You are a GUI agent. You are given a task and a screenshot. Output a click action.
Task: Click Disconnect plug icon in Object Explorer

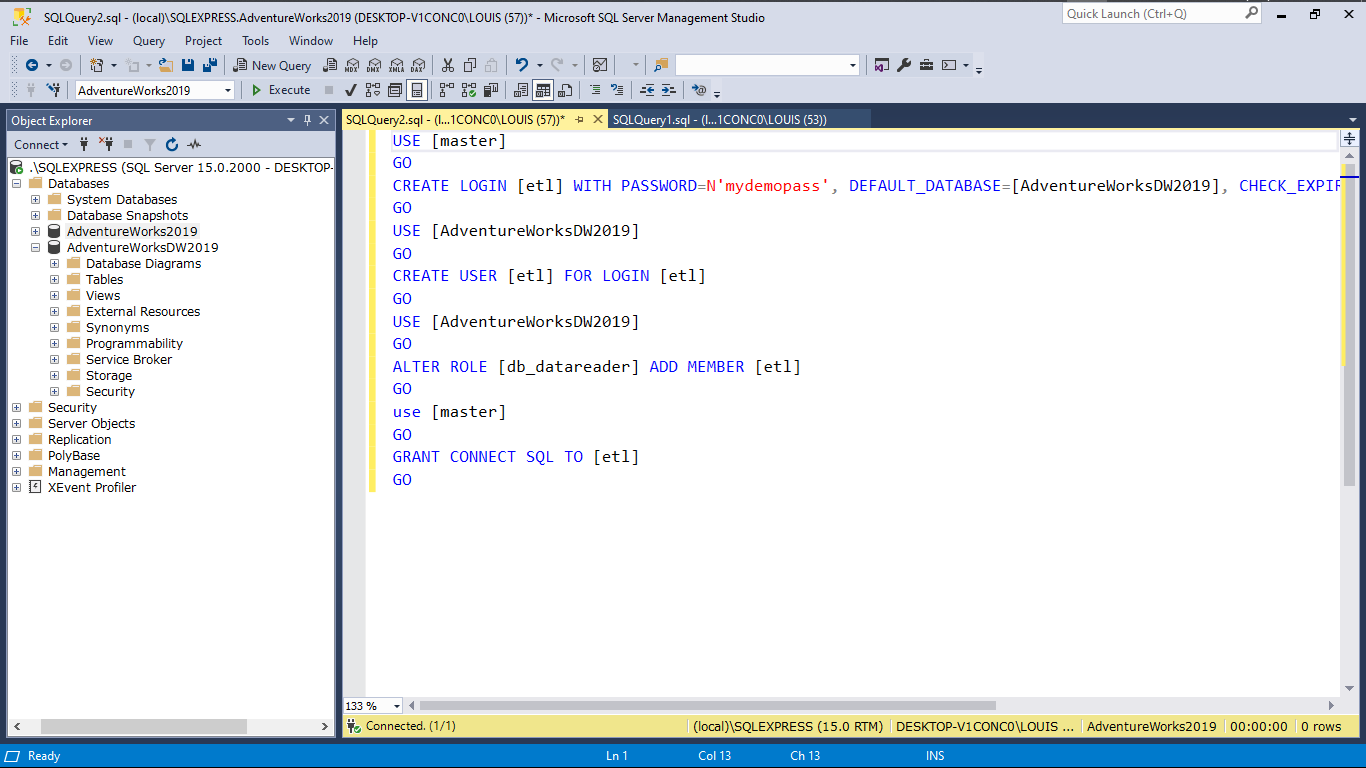106,144
